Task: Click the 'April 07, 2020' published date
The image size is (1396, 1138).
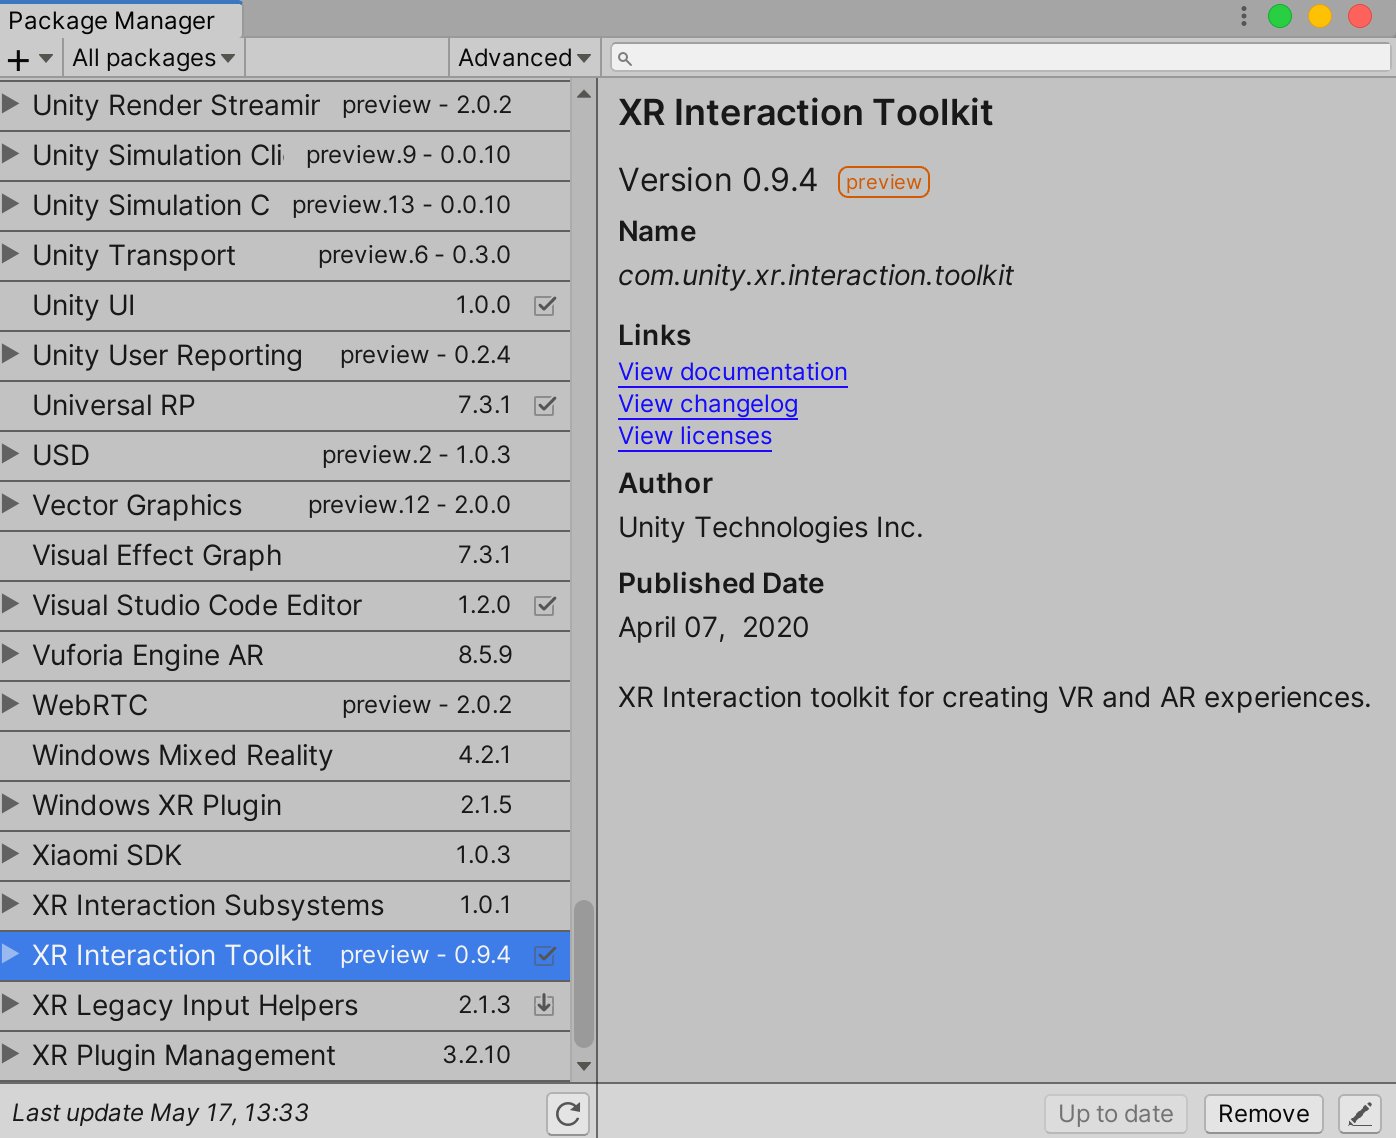Action: [714, 627]
